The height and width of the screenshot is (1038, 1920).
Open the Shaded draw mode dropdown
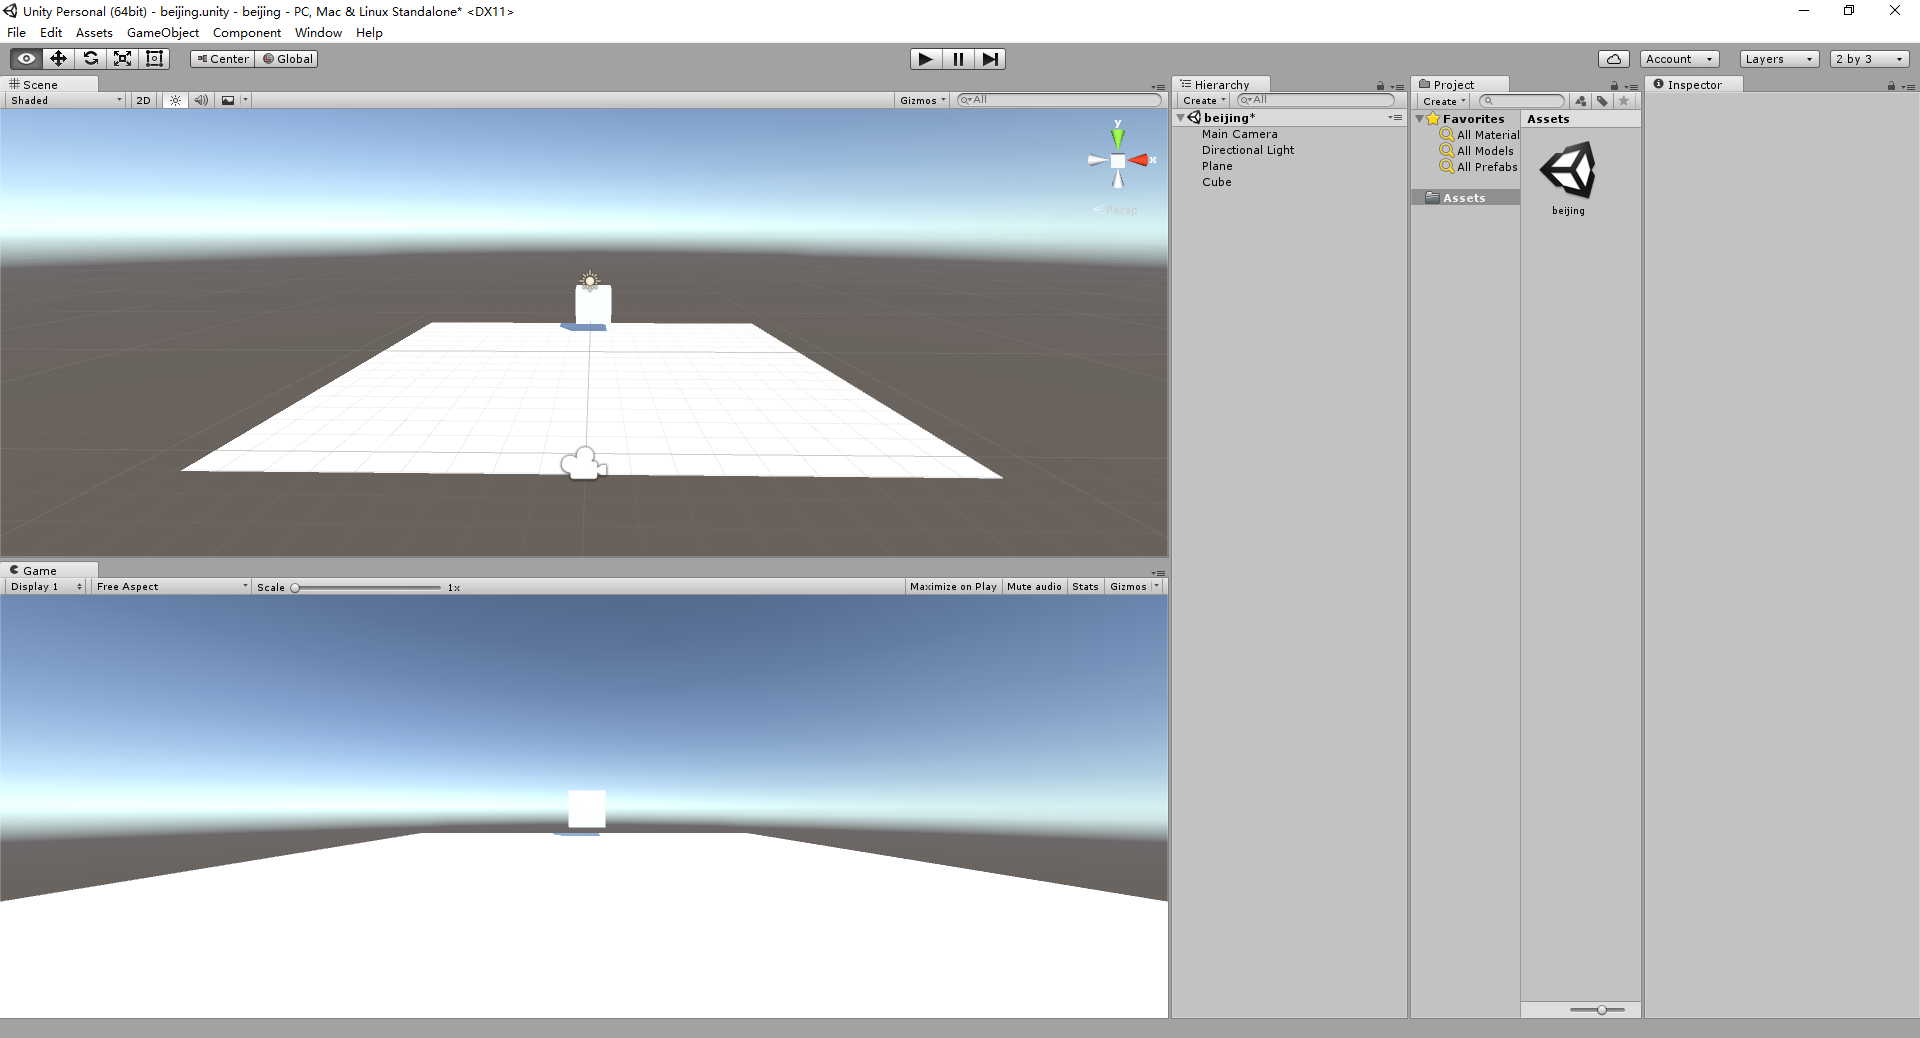pos(63,100)
